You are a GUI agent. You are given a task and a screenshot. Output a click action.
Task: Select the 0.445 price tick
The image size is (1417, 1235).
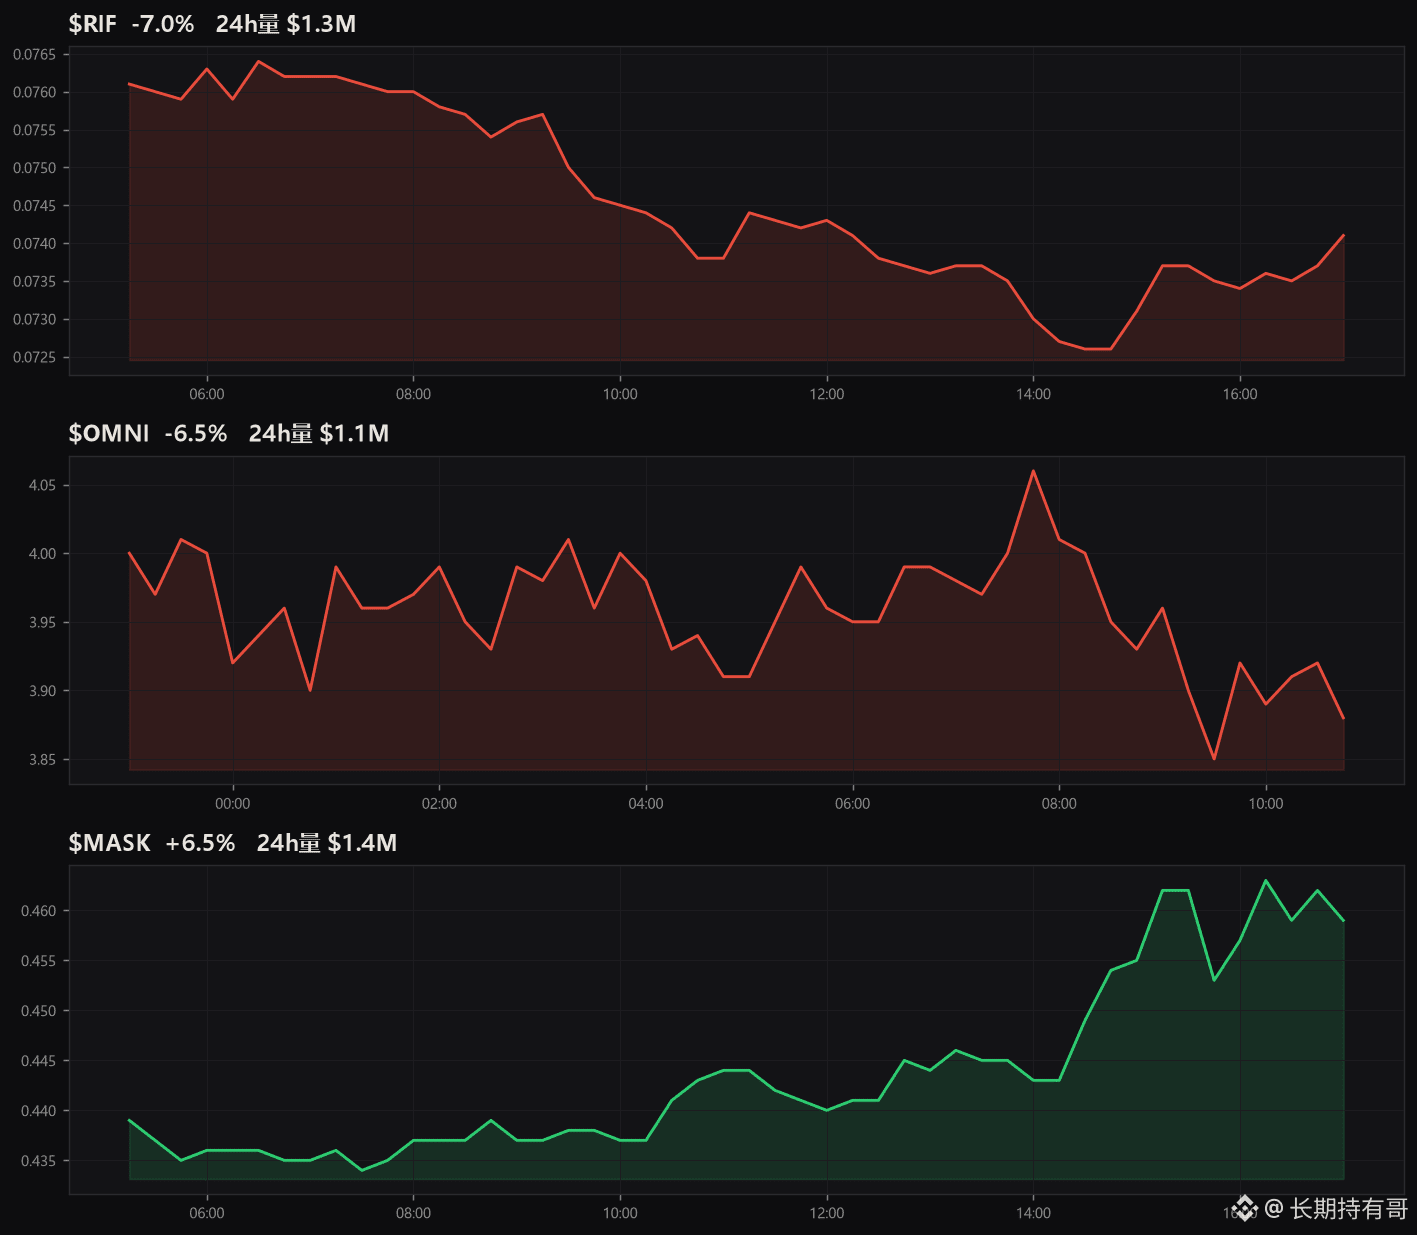point(39,1061)
